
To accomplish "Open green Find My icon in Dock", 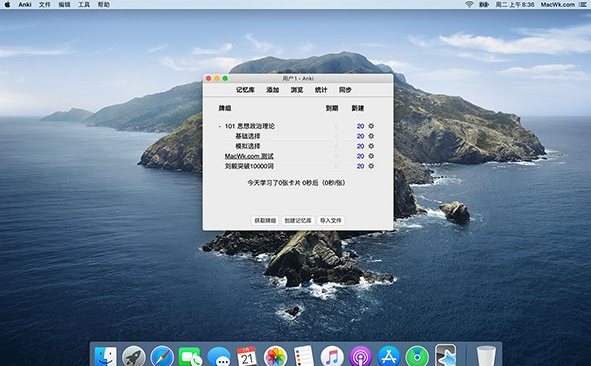I will point(417,356).
